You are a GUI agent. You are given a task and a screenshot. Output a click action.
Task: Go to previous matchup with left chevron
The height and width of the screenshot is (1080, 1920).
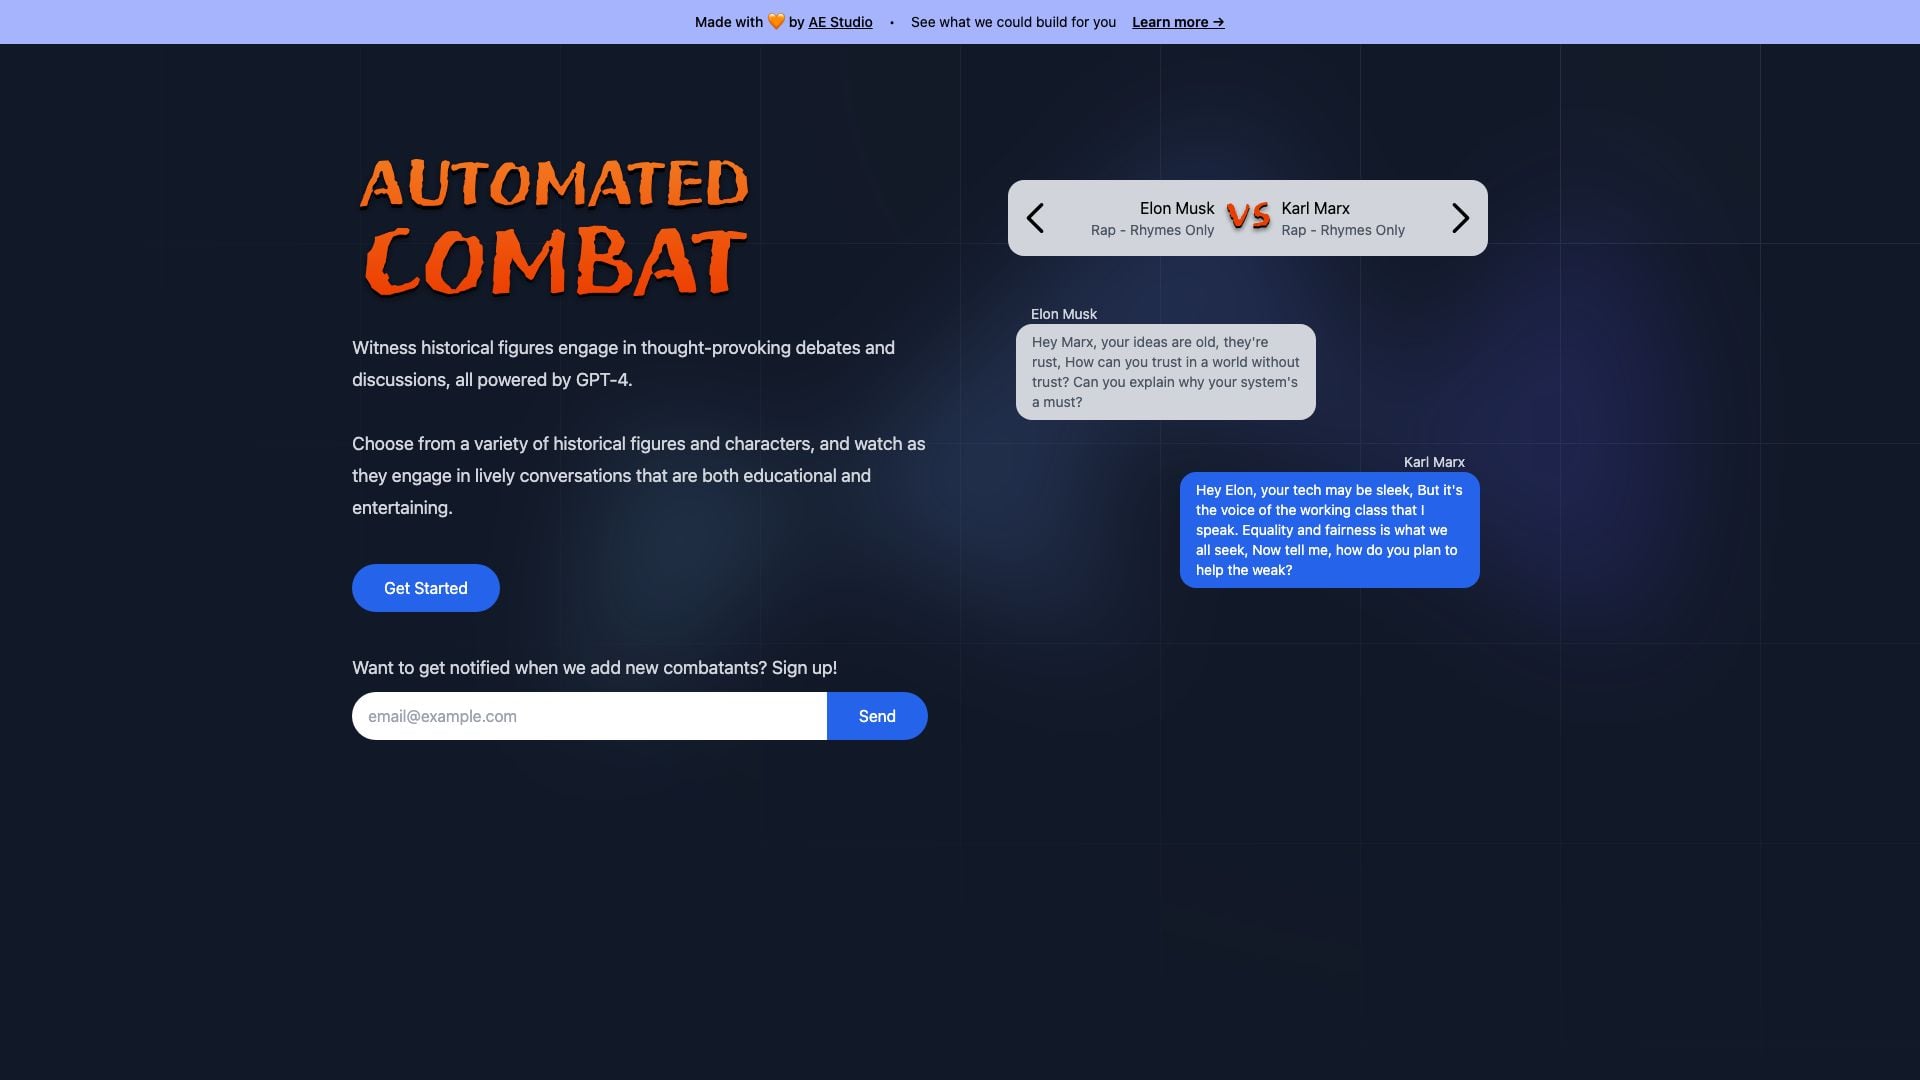pos(1036,218)
